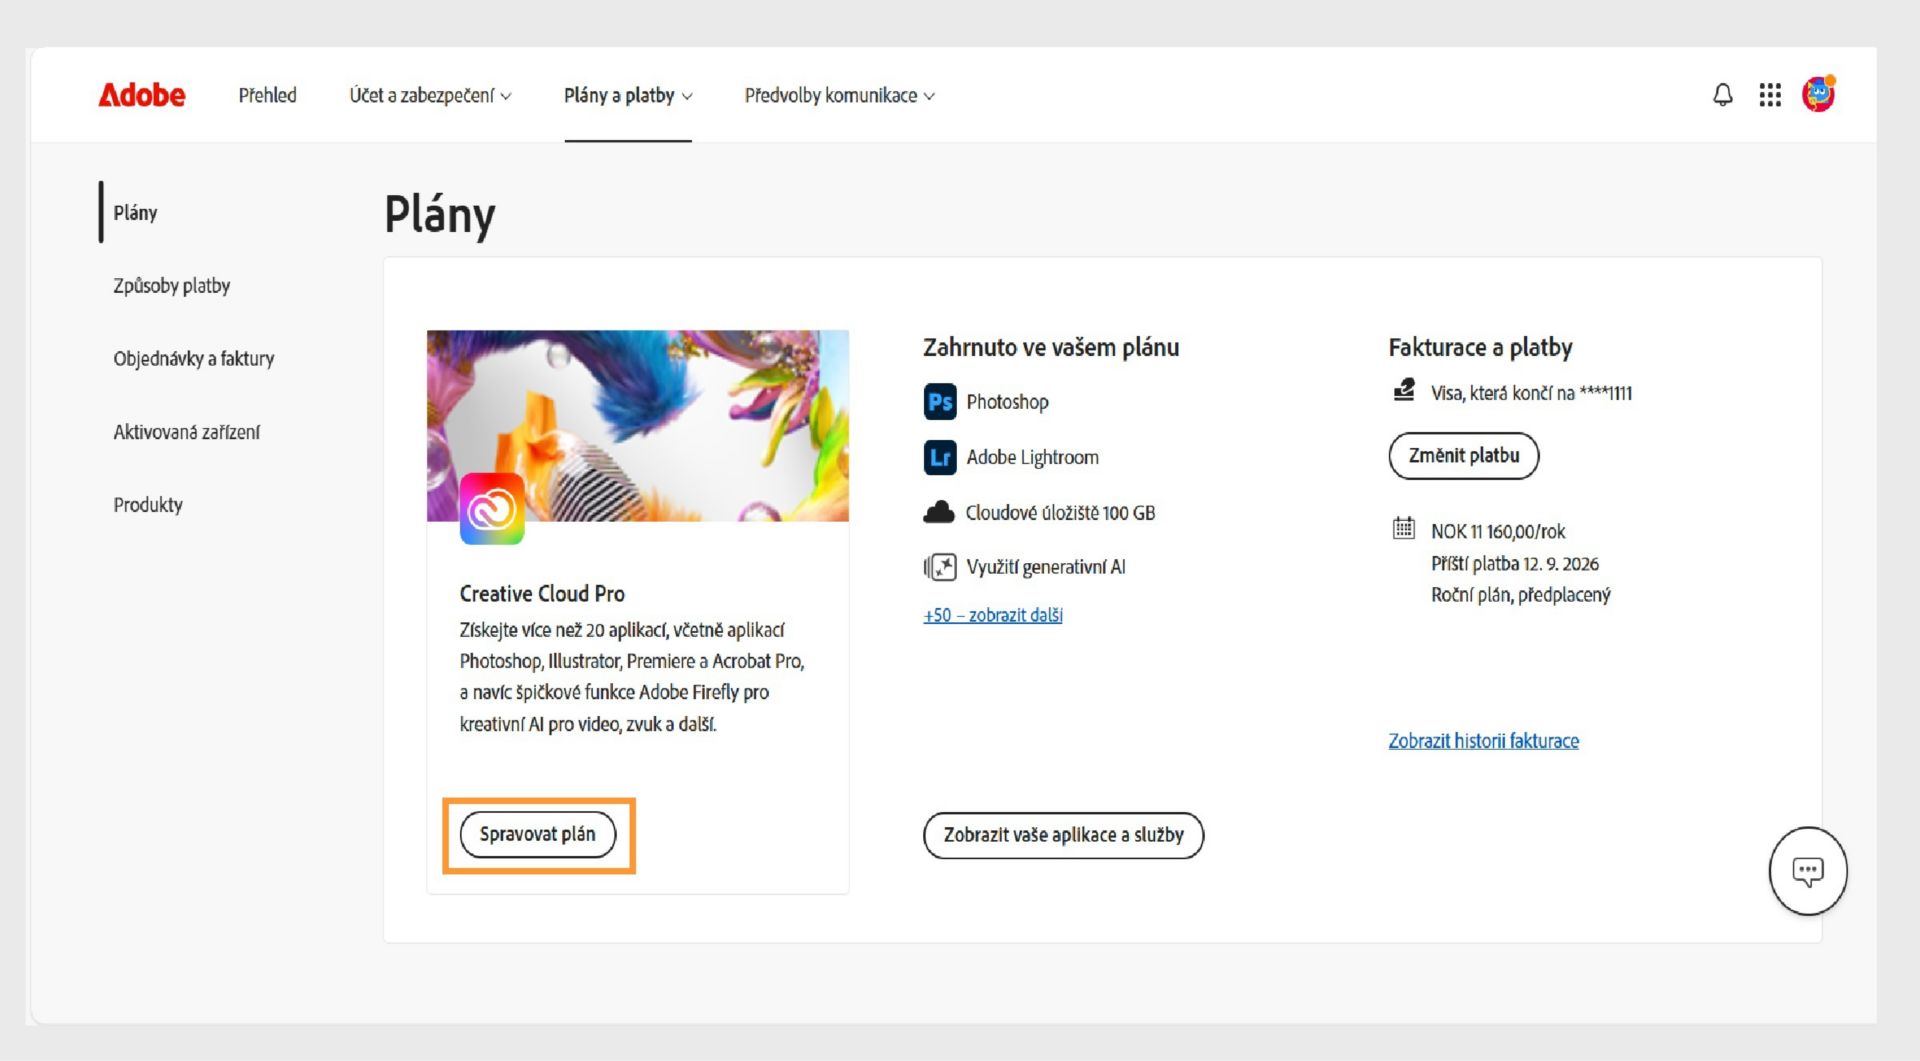Expand Předvolby komunikace dropdown
1920x1061 pixels.
tap(840, 95)
